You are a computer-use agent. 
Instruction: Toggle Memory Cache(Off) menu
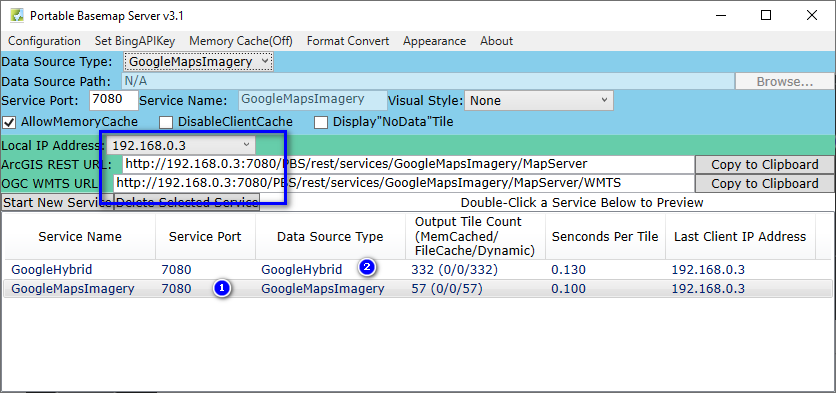(x=241, y=41)
